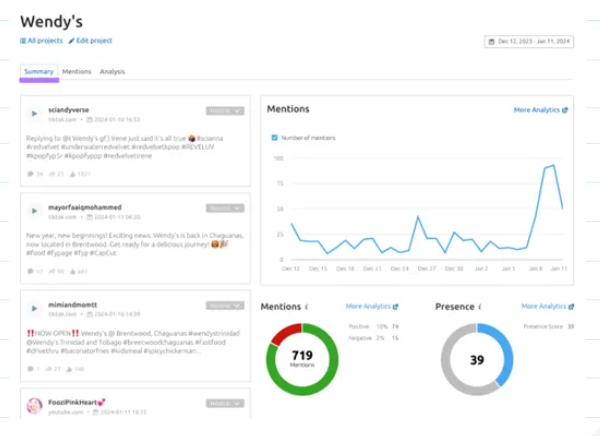Viewport: 600px width, 436px height.
Task: Toggle the Number of mentions checkbox
Action: click(274, 137)
